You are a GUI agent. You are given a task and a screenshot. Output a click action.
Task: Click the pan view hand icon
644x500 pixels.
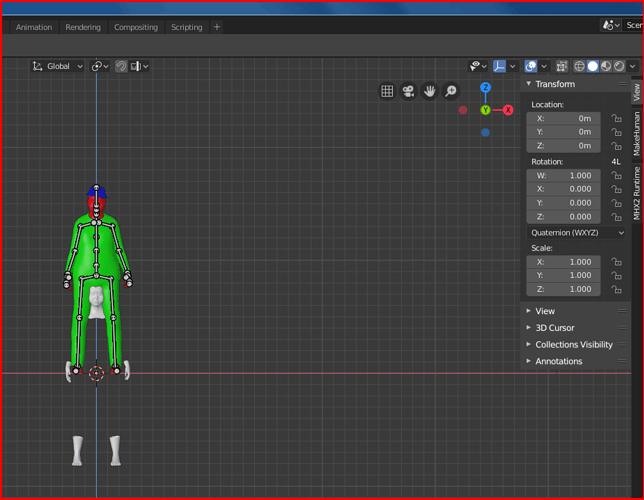pos(429,91)
